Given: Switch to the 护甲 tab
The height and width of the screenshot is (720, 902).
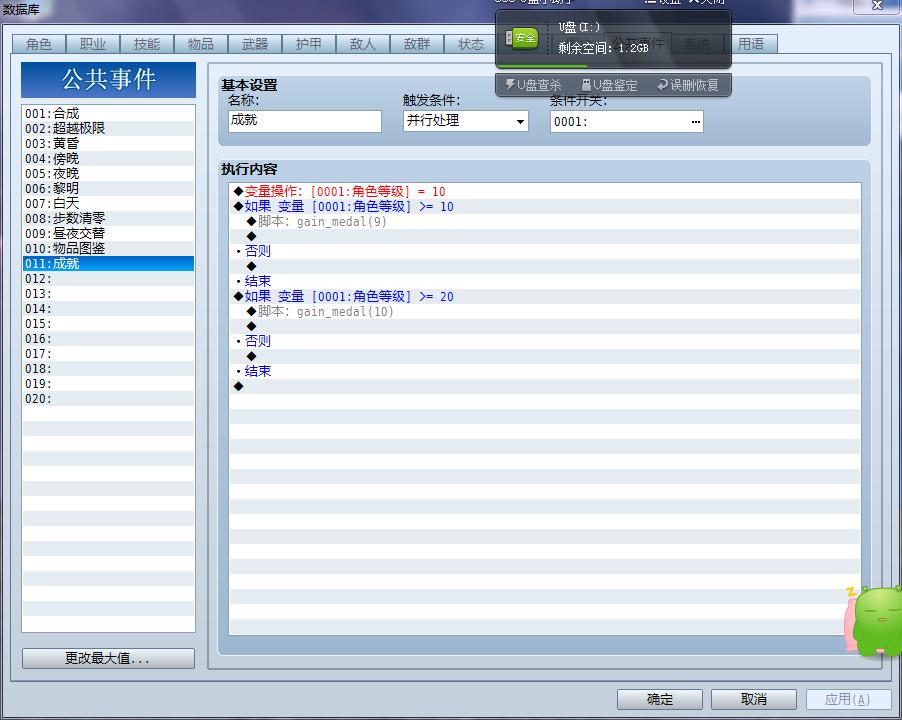Looking at the screenshot, I should [309, 44].
